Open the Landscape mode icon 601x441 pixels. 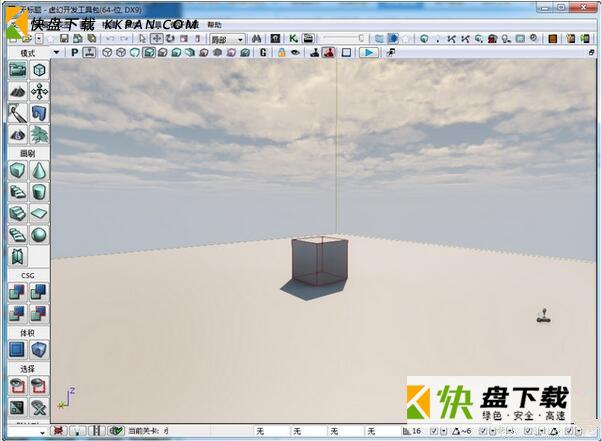pos(18,134)
